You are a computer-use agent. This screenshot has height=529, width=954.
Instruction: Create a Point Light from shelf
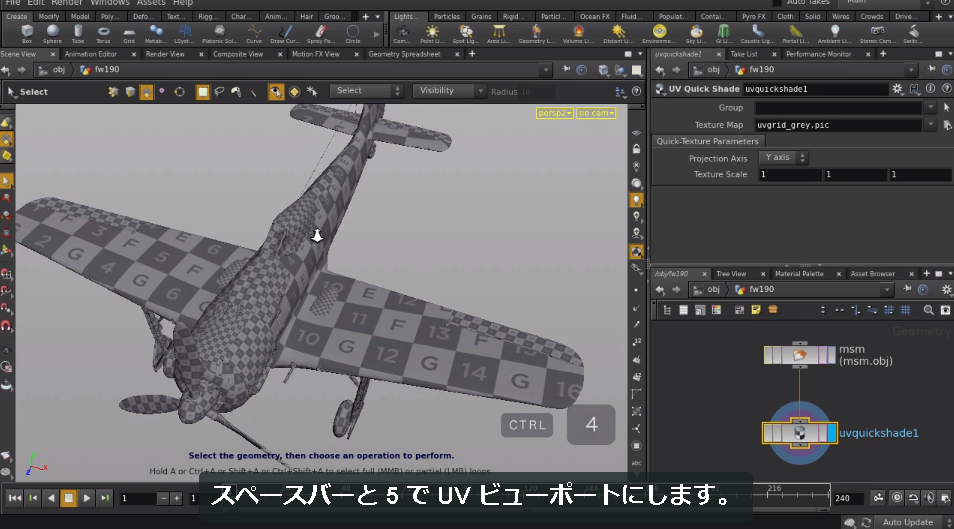[431, 34]
